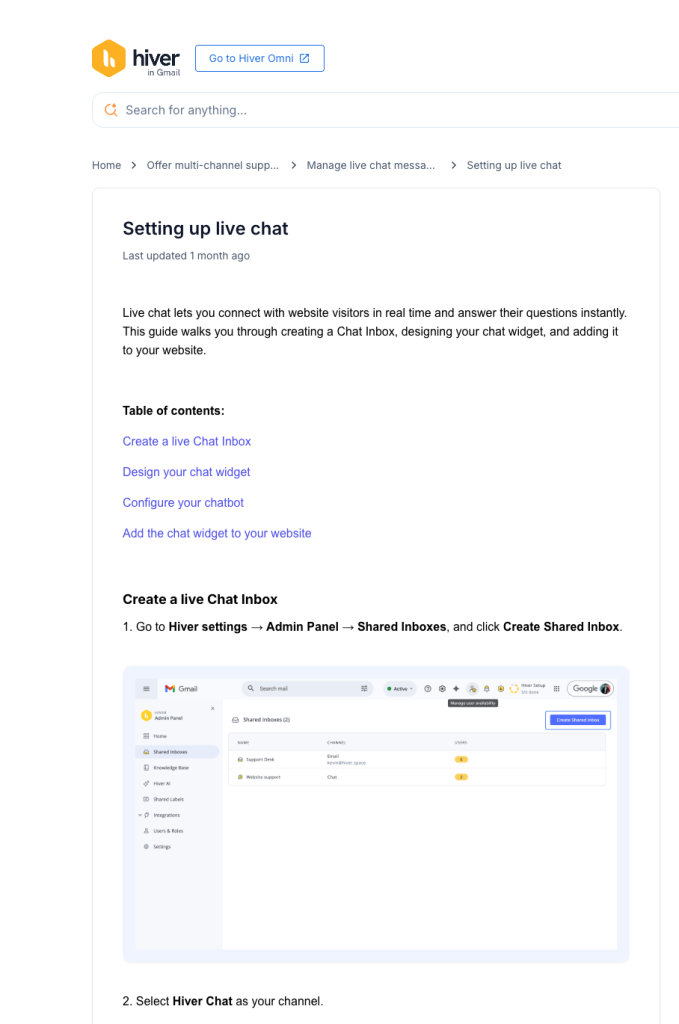The width and height of the screenshot is (679, 1024).
Task: Select the Hiver AI sidebar icon
Action: [x=146, y=783]
